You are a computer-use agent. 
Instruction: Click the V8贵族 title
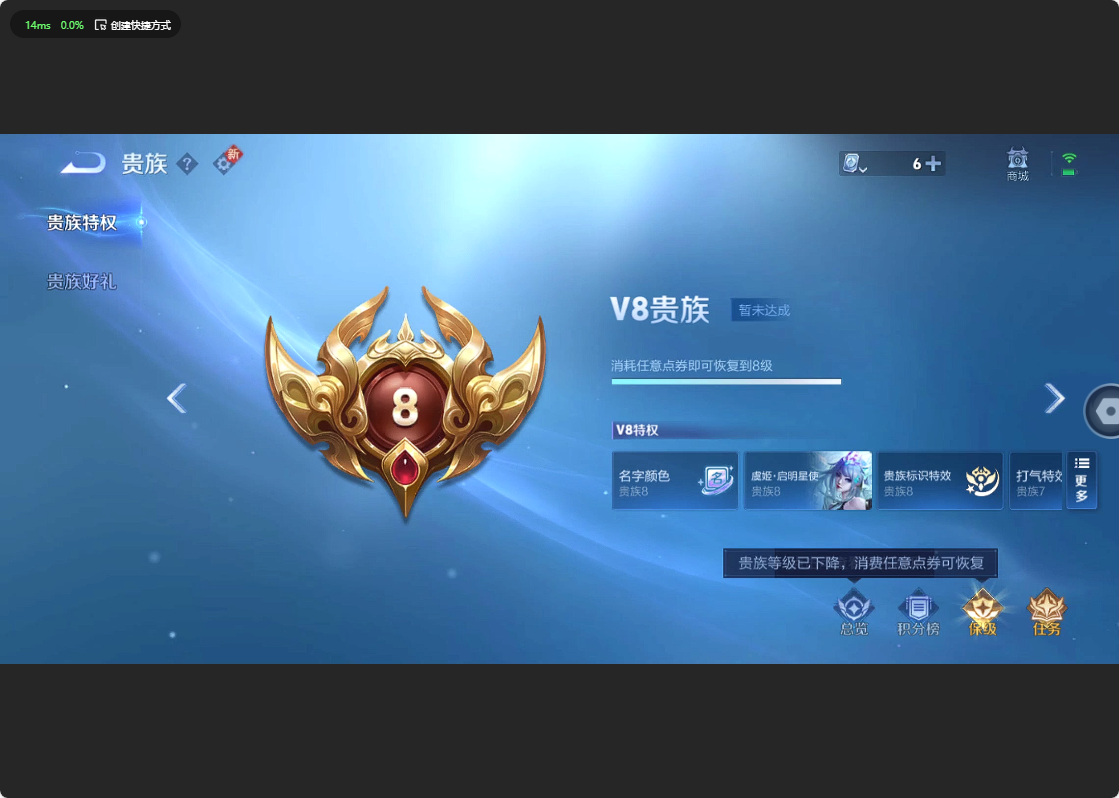pyautogui.click(x=659, y=310)
